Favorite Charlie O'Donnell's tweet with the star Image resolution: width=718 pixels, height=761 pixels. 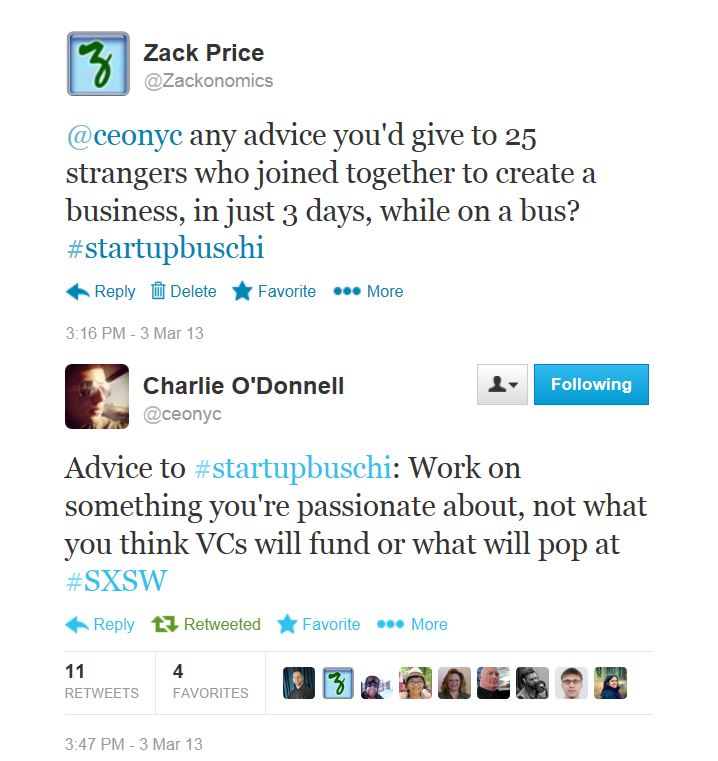(x=318, y=624)
